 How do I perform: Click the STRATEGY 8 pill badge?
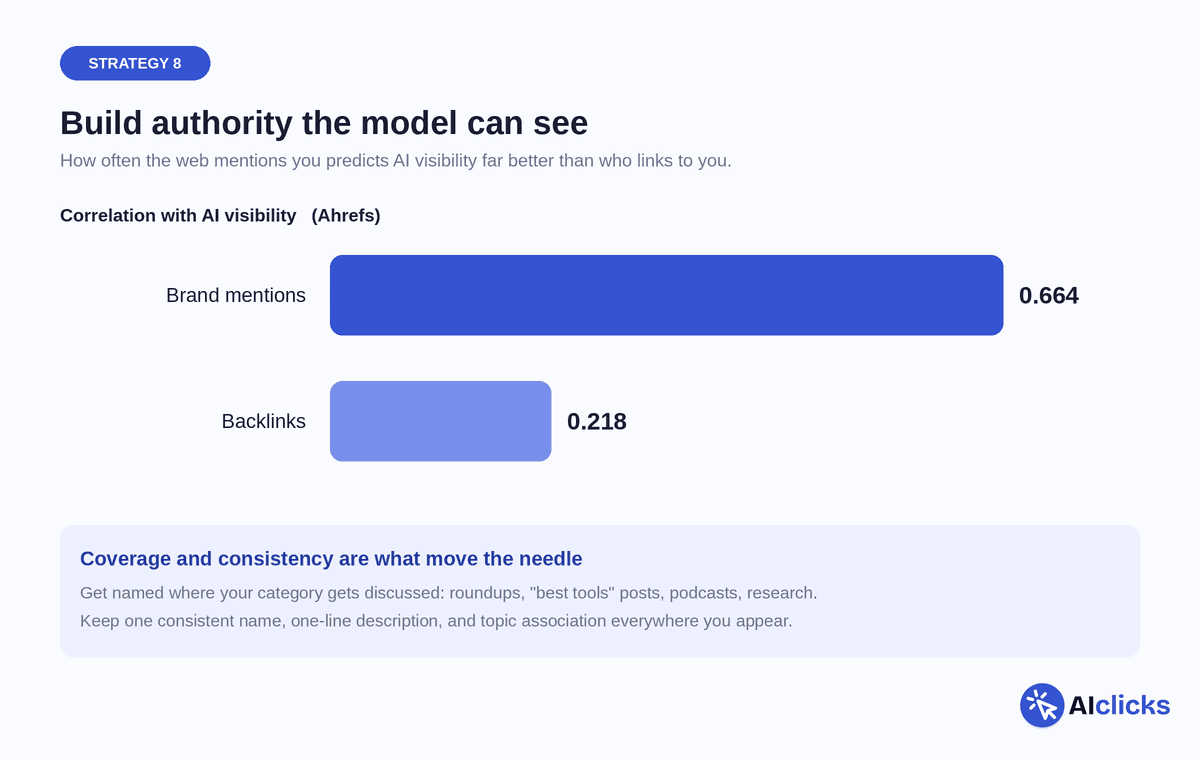[135, 63]
